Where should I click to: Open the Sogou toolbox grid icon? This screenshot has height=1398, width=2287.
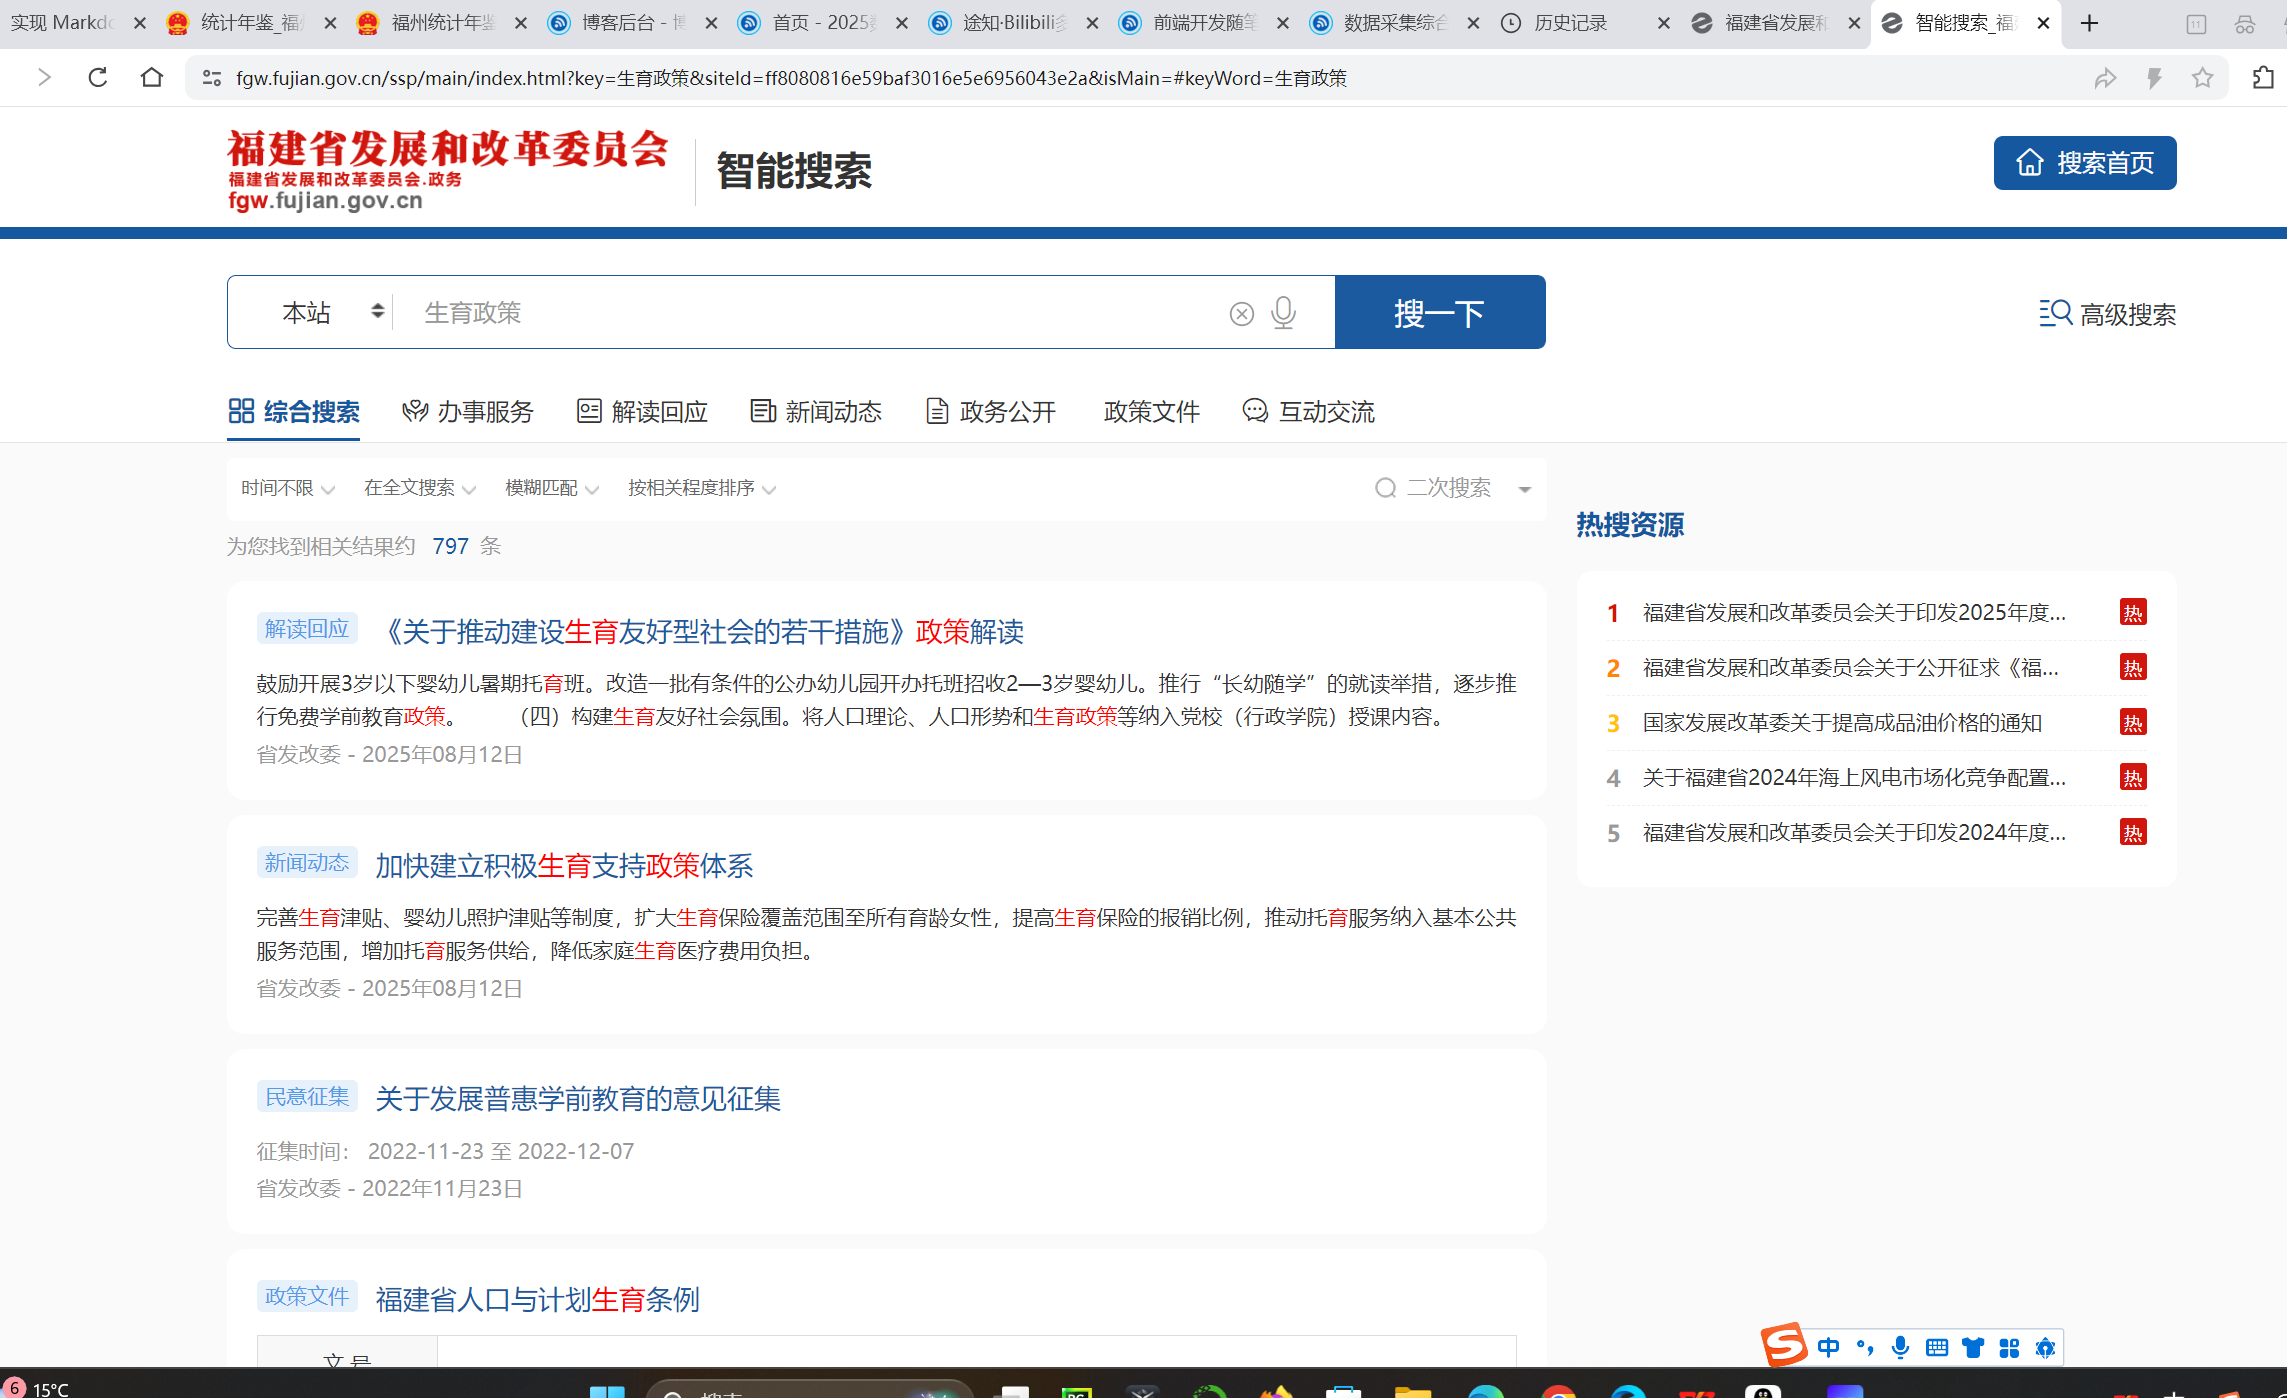click(x=2010, y=1347)
